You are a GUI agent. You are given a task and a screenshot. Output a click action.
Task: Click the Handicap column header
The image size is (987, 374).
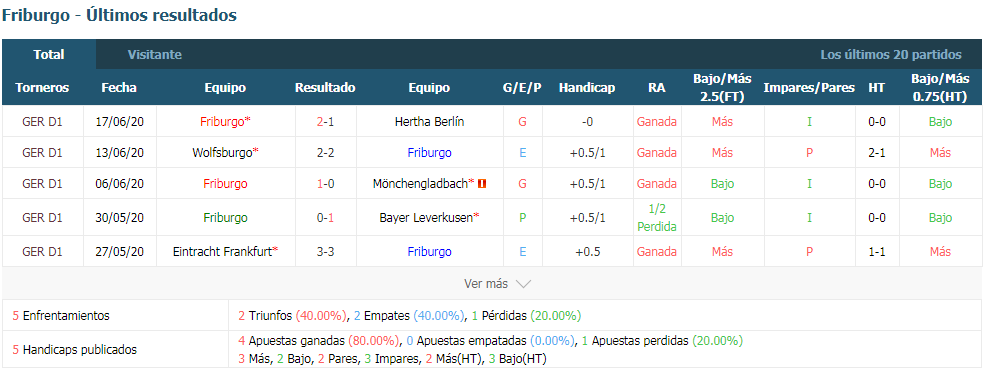[587, 88]
